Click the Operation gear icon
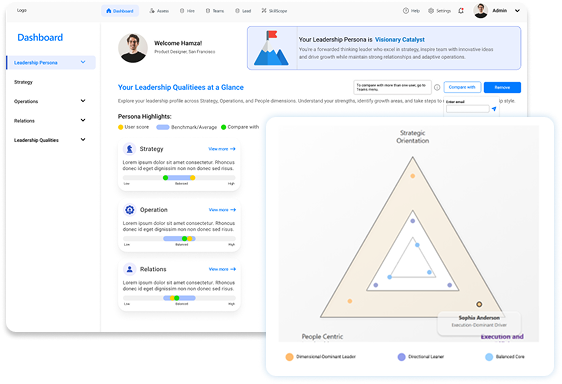562x384 pixels. (129, 209)
